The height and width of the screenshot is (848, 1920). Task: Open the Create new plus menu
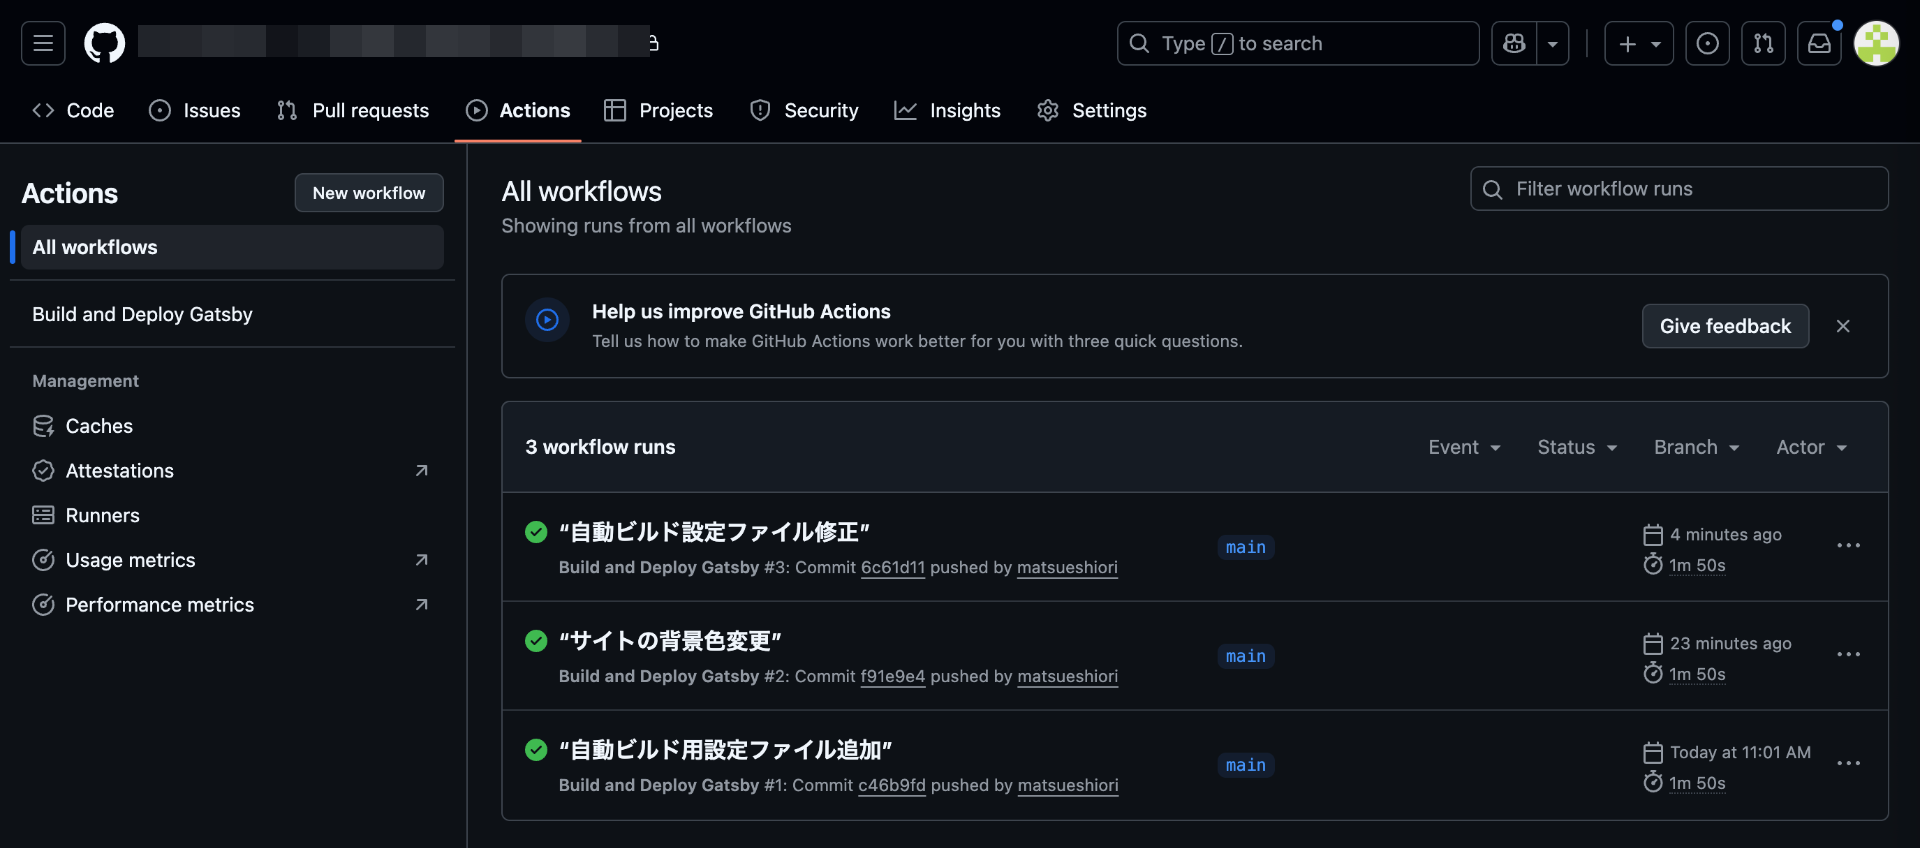[1639, 43]
